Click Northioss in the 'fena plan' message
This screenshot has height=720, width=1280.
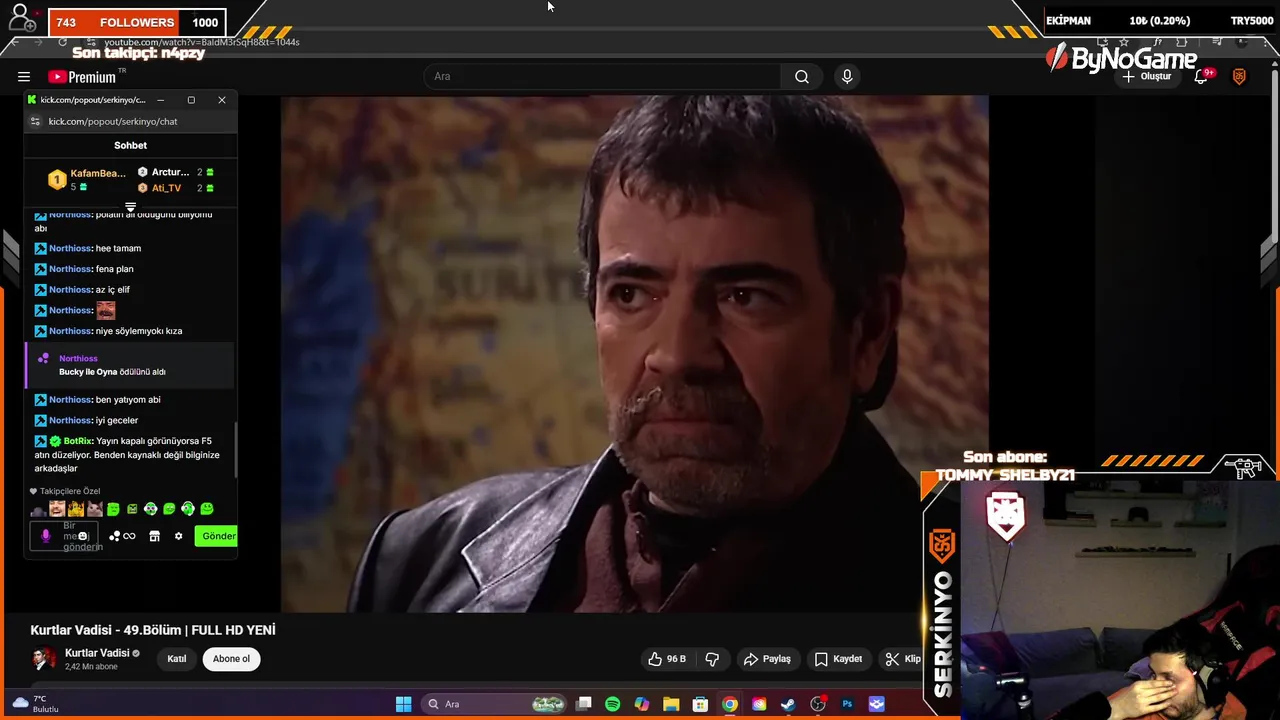point(70,269)
